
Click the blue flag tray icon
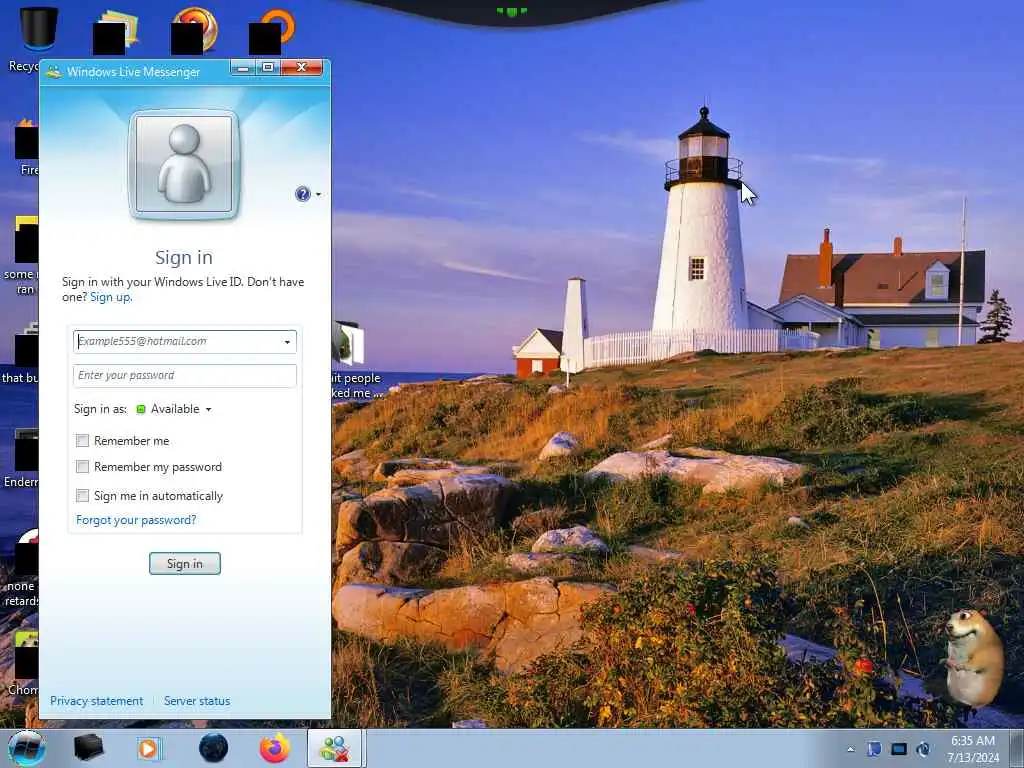point(874,749)
